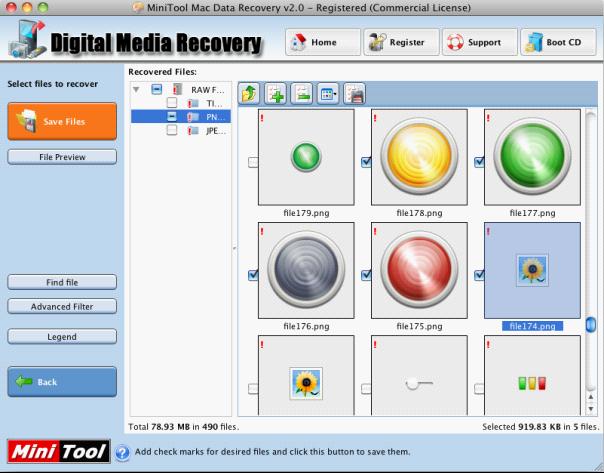Check the file179.png checkbox

click(x=253, y=162)
